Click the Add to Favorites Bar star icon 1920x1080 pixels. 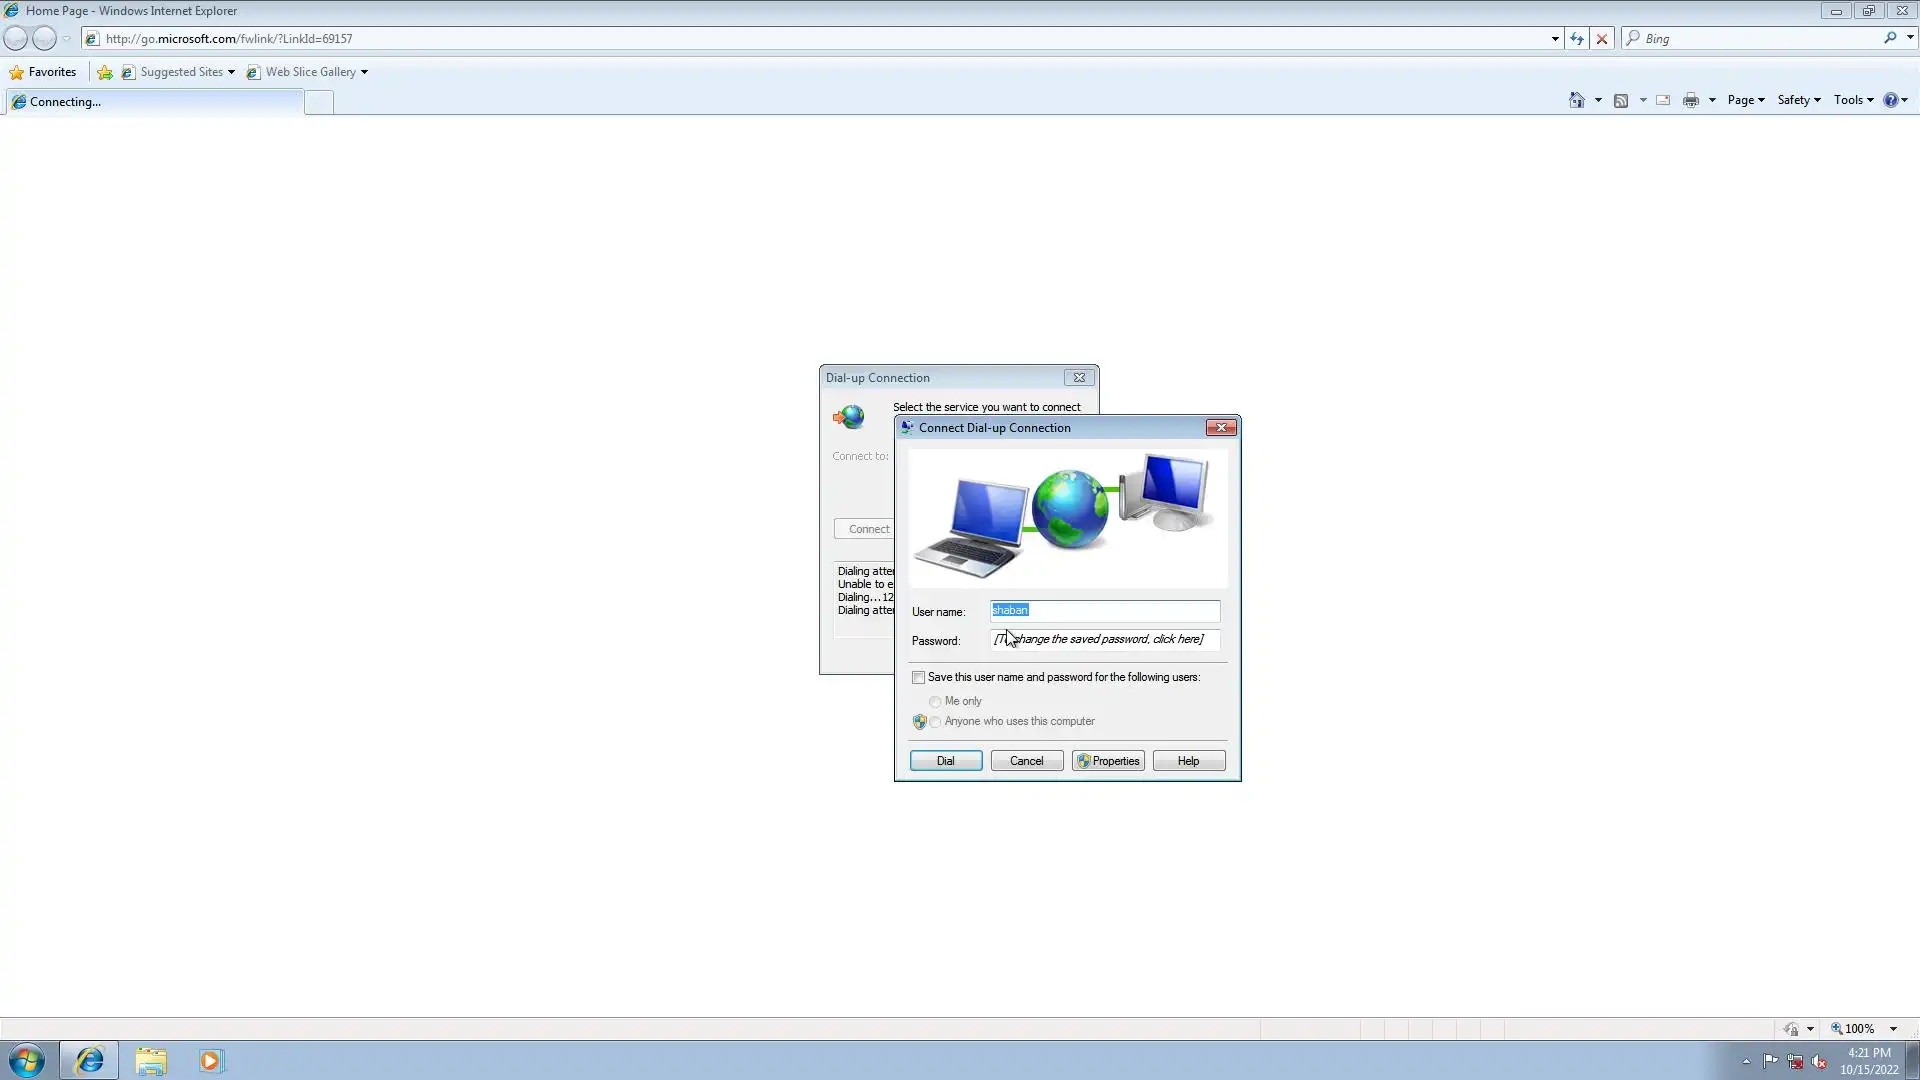pyautogui.click(x=105, y=72)
